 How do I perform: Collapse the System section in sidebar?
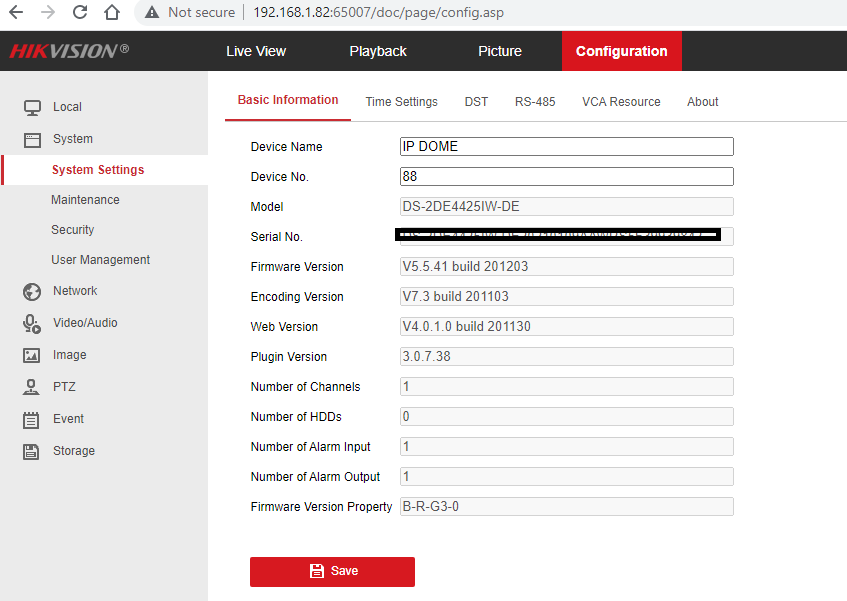72,139
